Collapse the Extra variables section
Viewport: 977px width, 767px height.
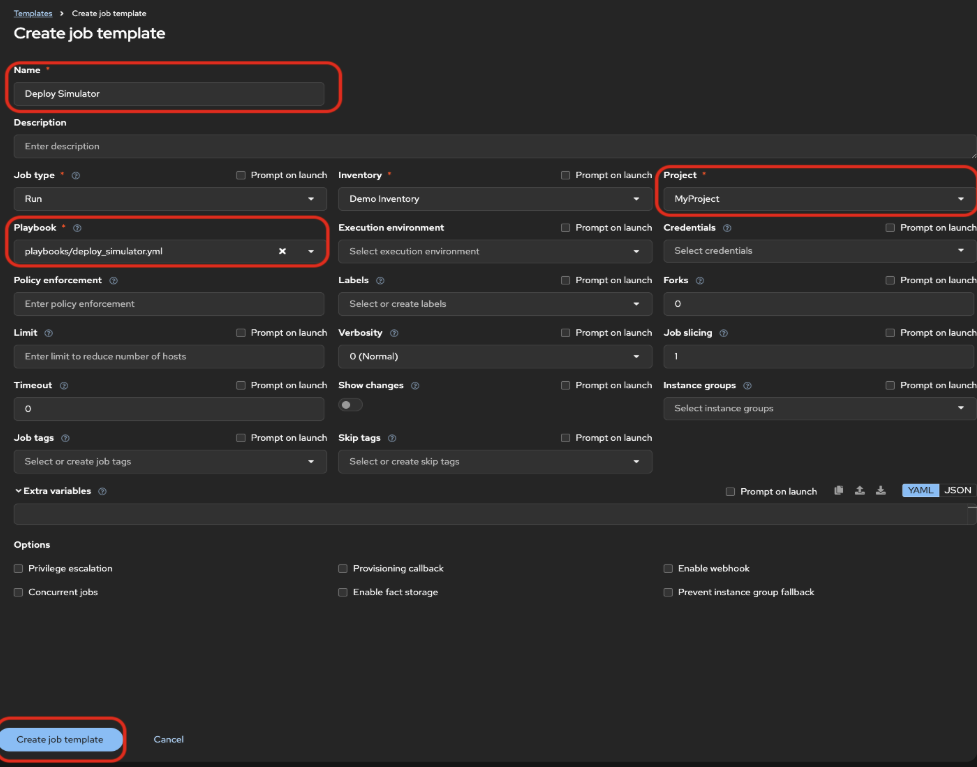point(18,491)
